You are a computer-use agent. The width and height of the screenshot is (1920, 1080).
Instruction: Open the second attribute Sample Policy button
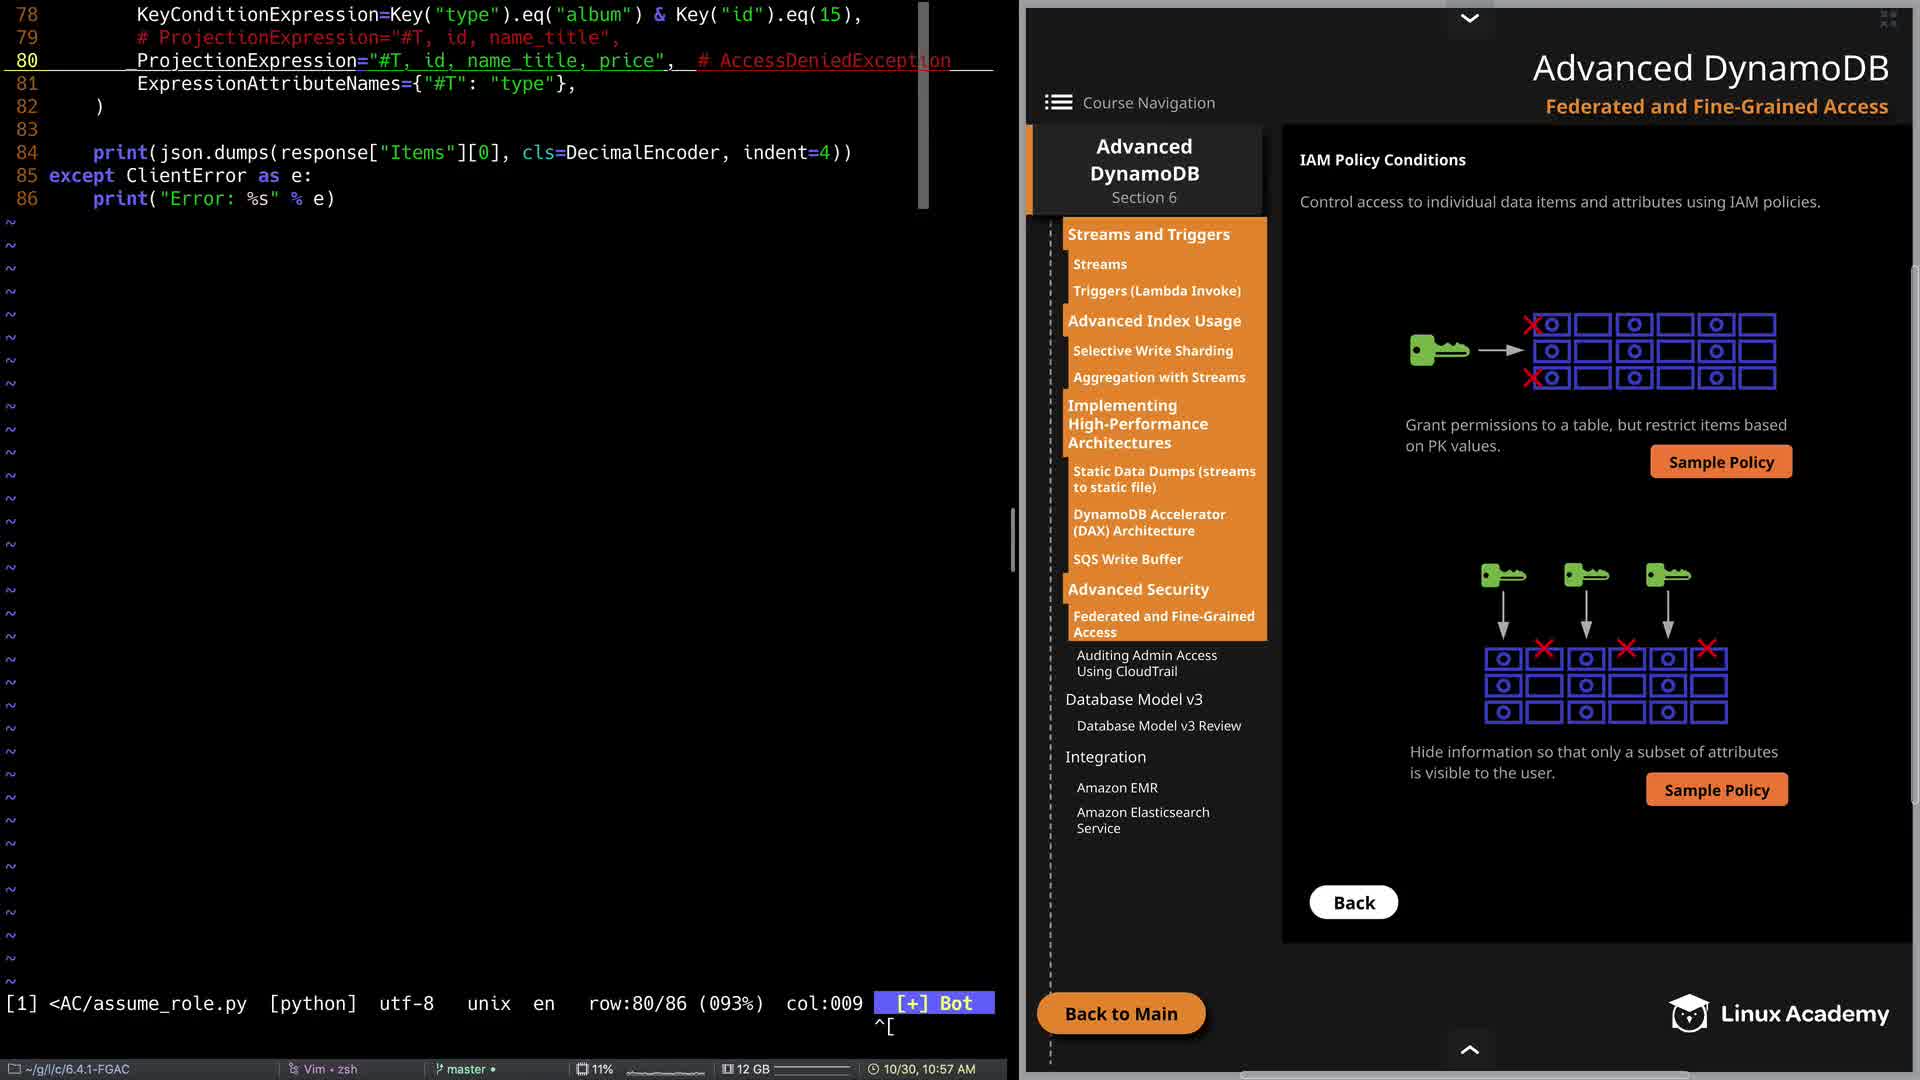1716,790
